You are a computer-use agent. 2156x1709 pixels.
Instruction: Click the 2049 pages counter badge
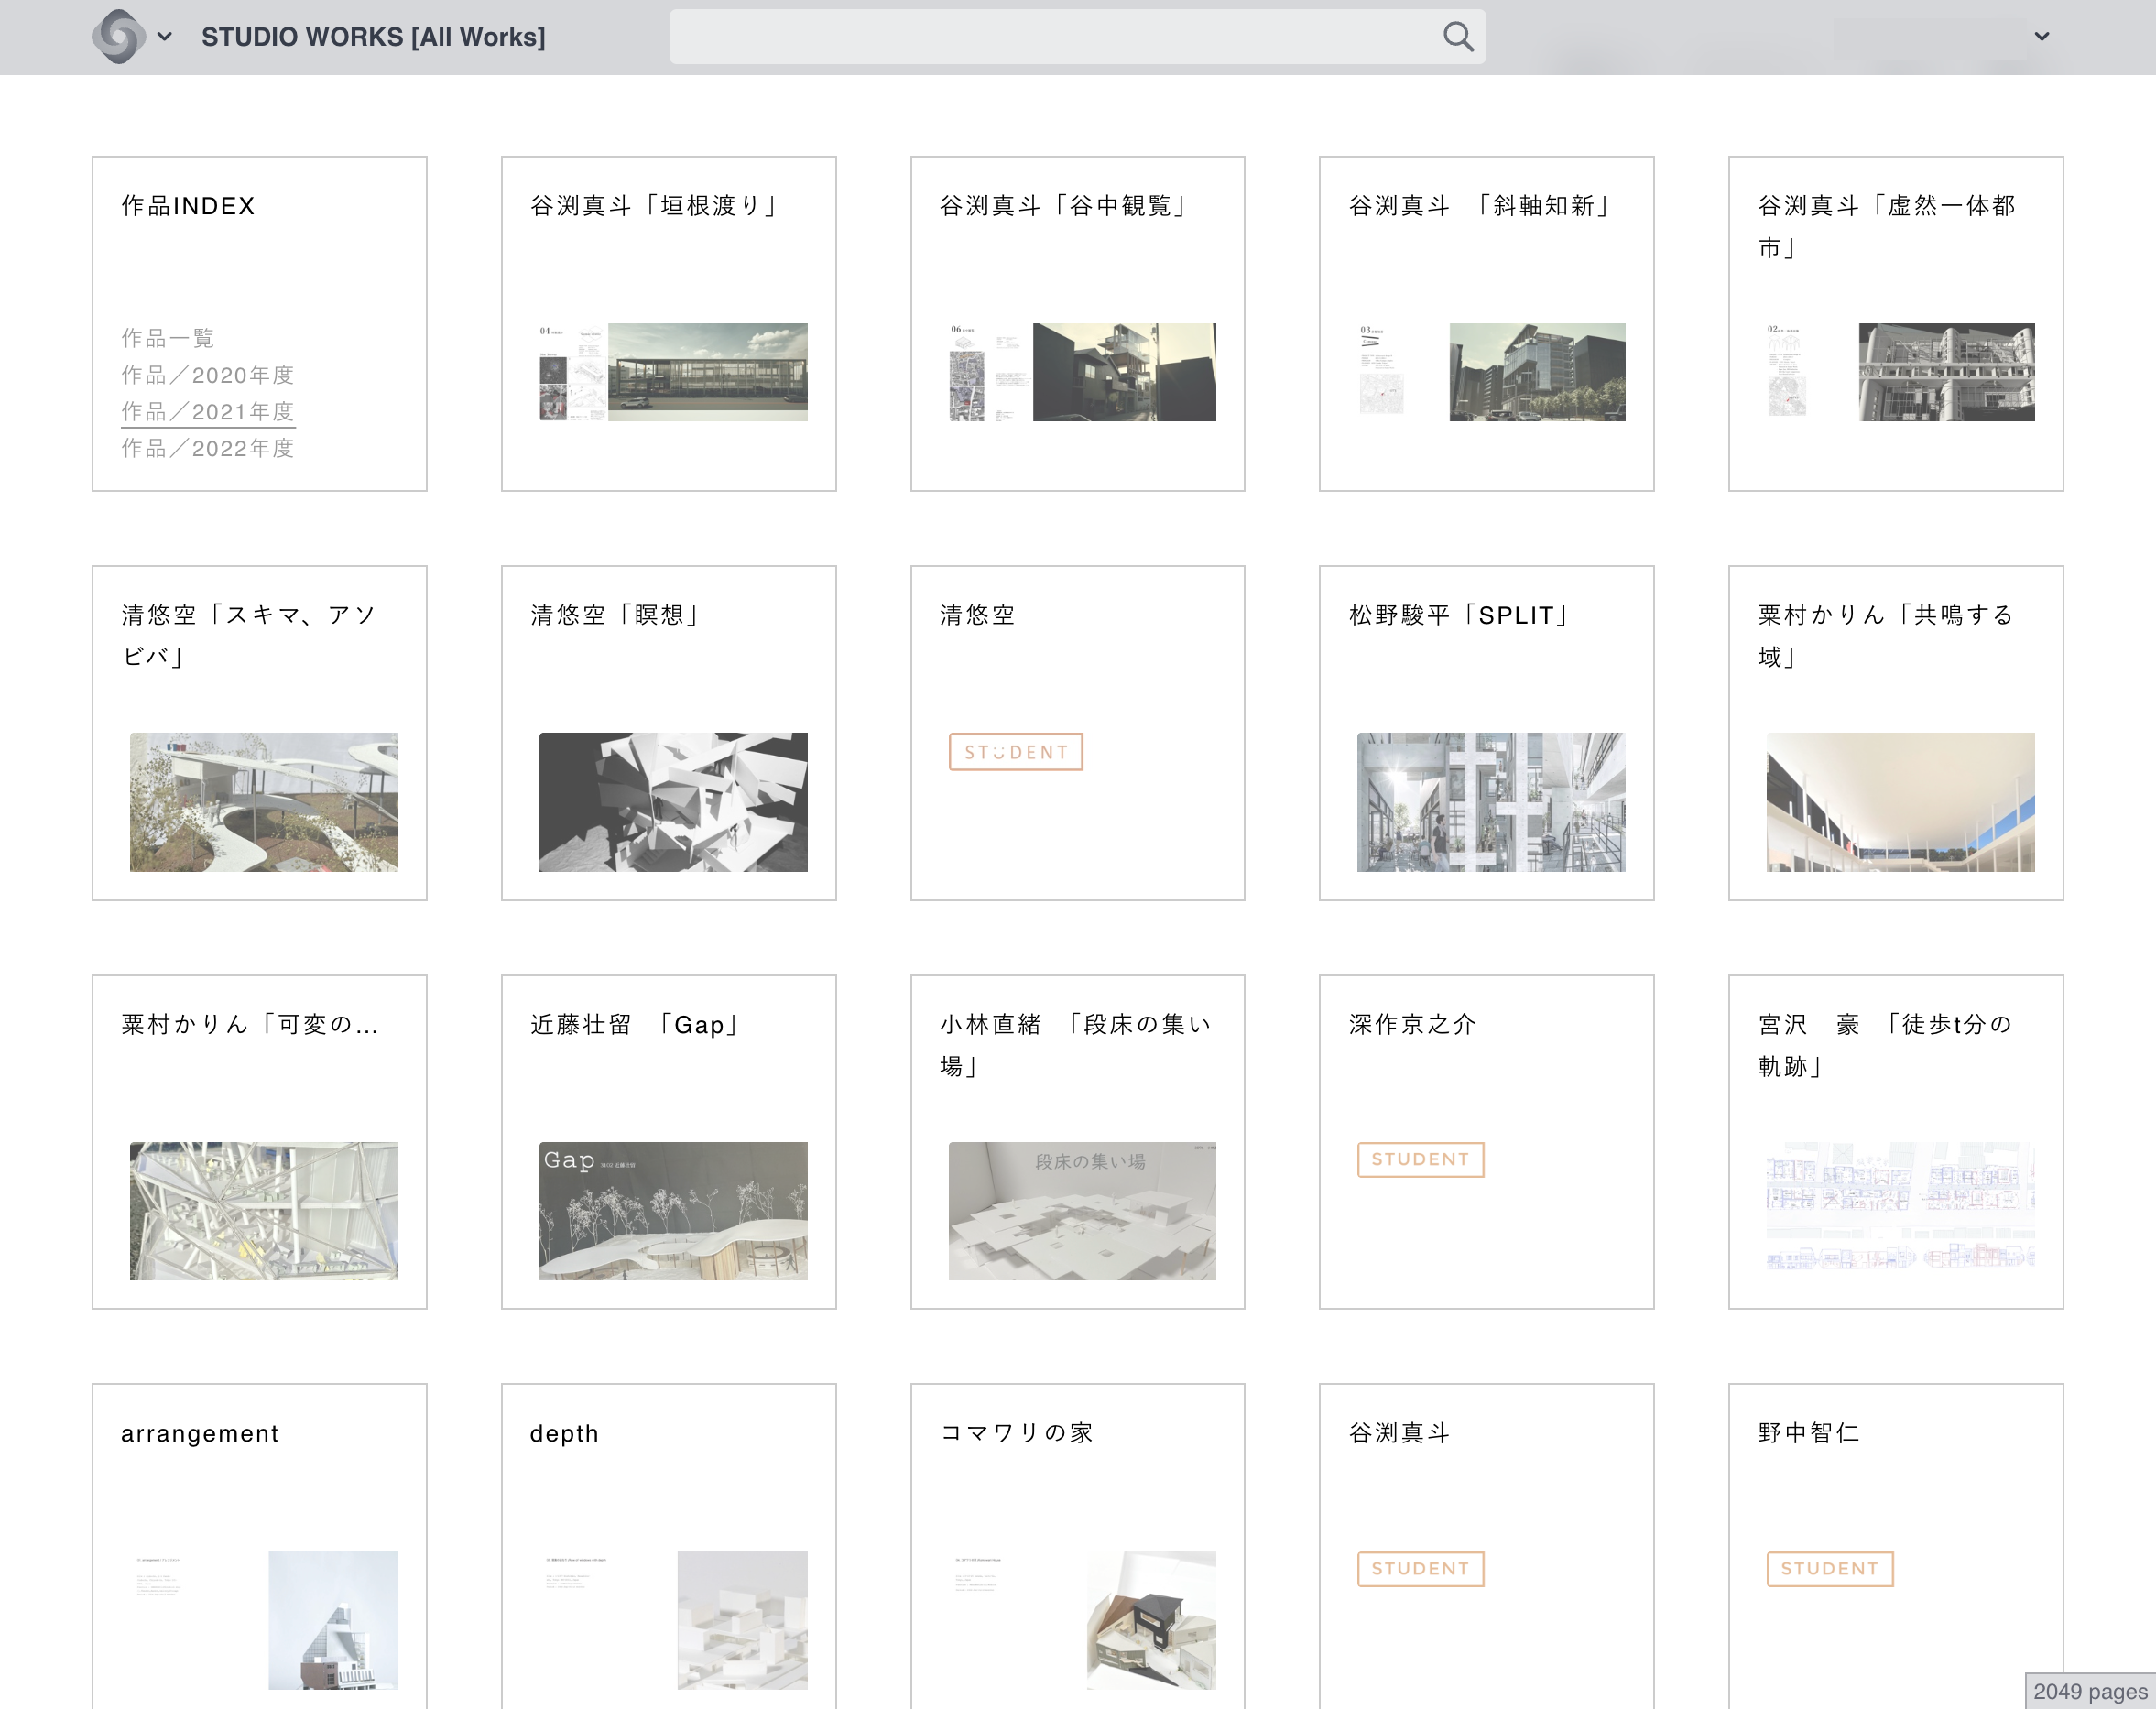[2089, 1691]
